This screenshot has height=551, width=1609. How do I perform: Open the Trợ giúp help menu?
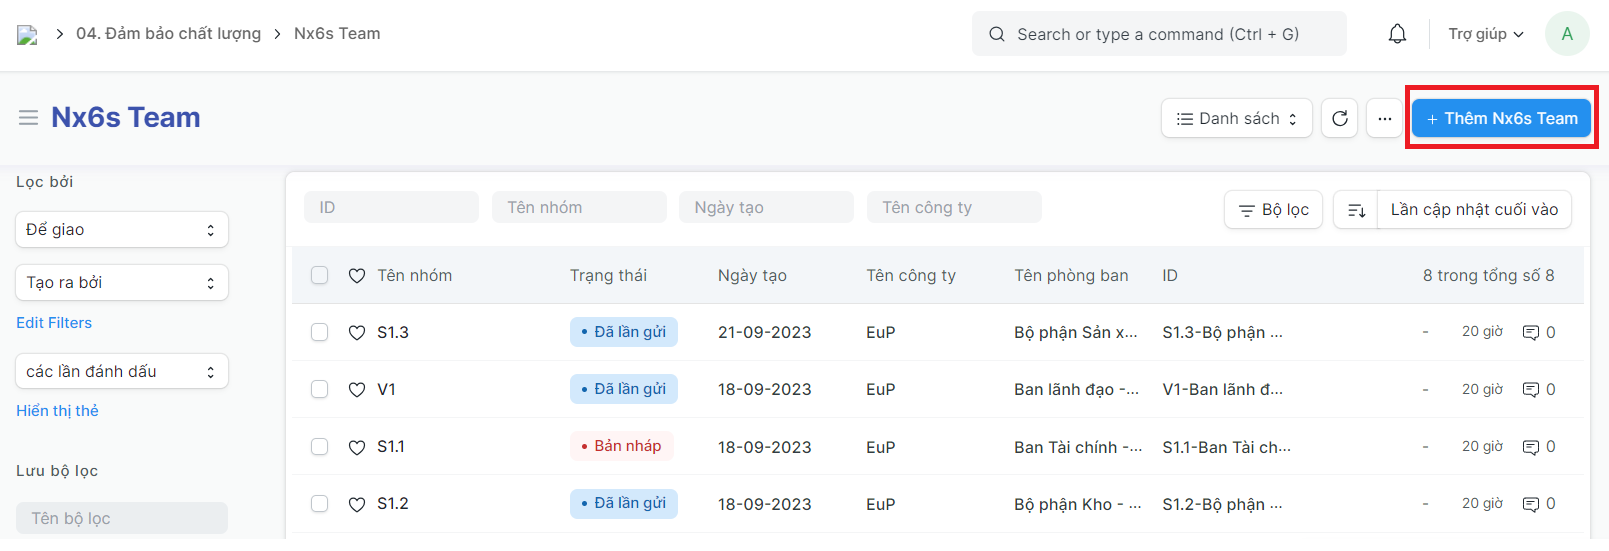1485,34
